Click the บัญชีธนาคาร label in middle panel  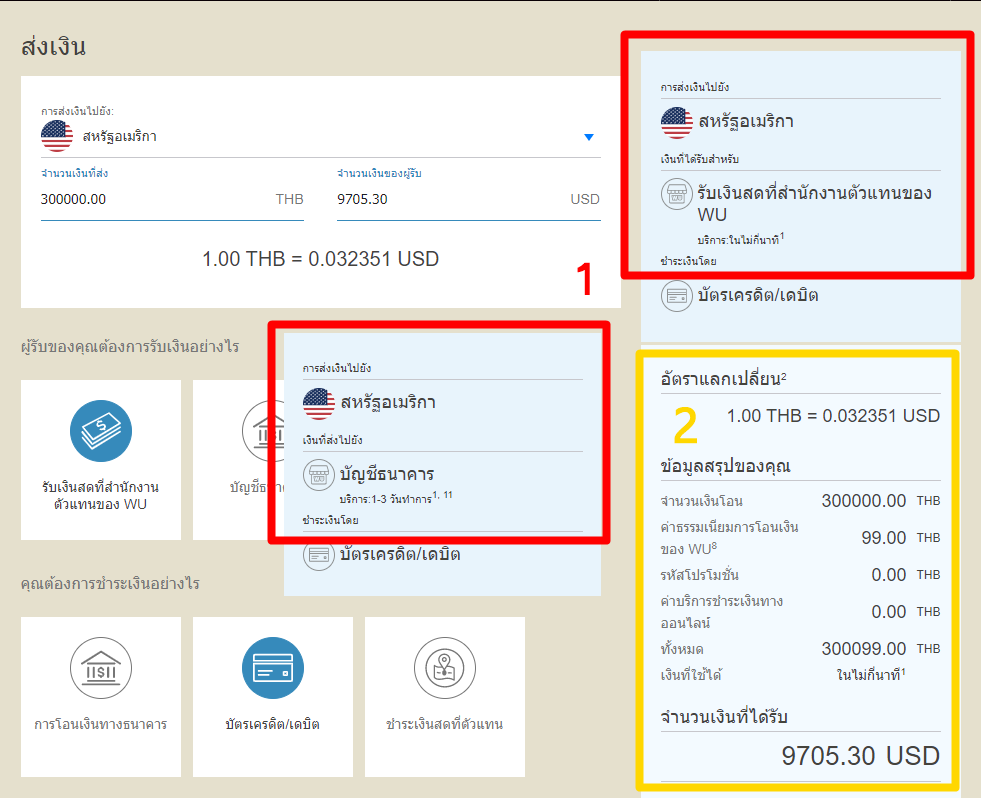click(387, 474)
